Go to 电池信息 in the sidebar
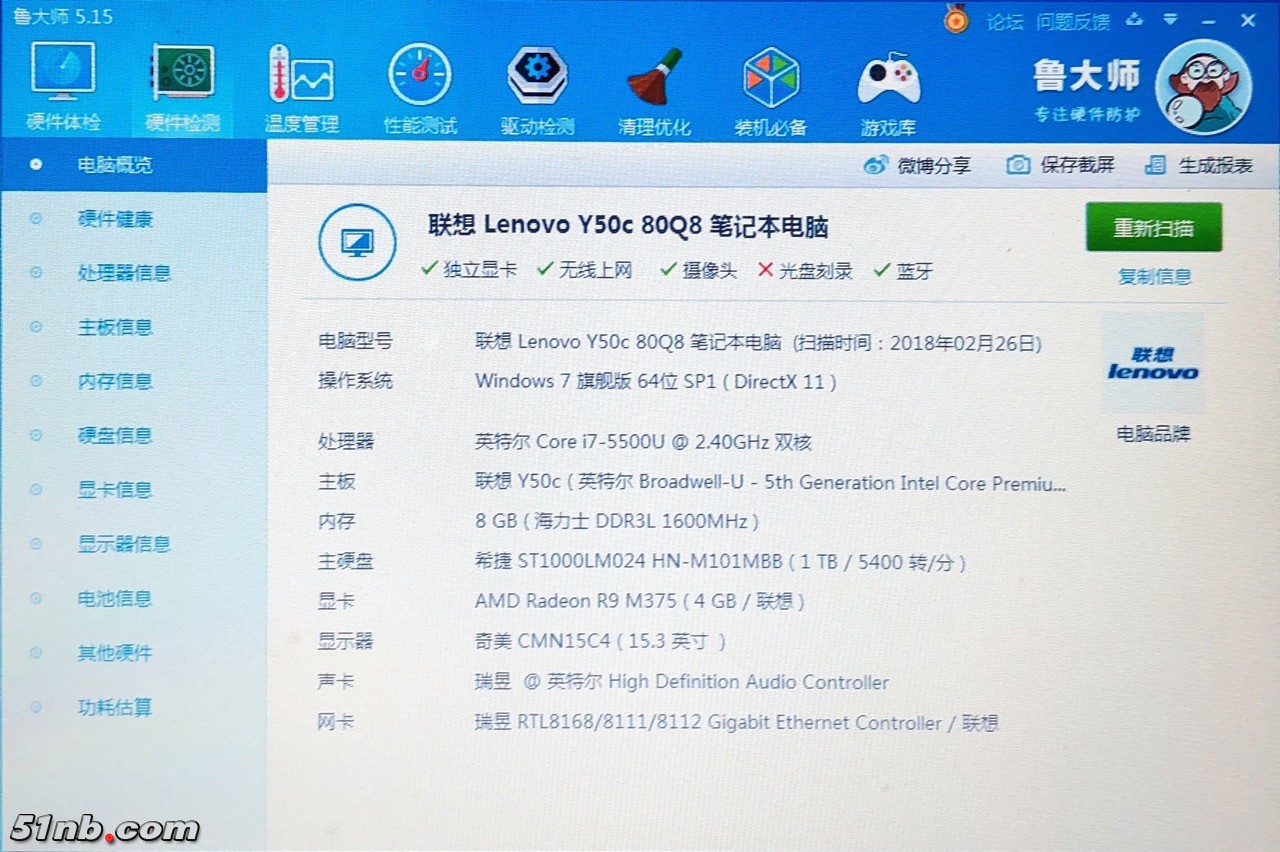Screen dimensions: 1280x852 tap(115, 599)
